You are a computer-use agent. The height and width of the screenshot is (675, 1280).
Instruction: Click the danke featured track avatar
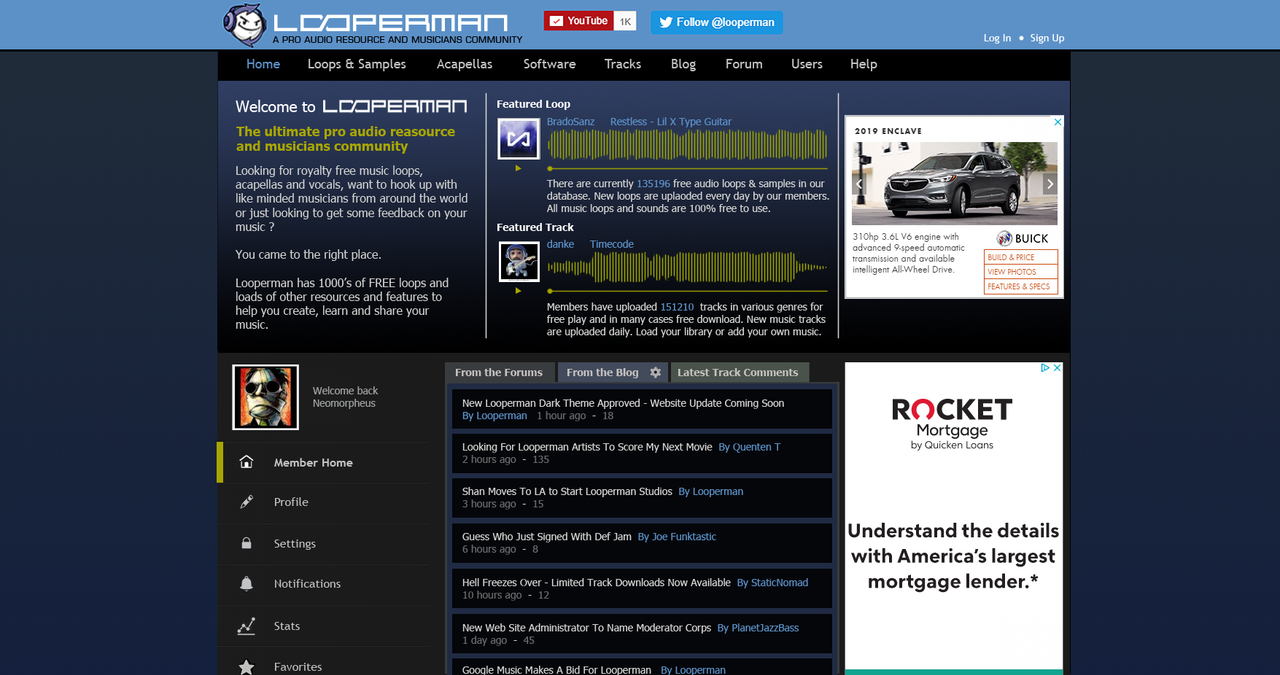coord(519,262)
